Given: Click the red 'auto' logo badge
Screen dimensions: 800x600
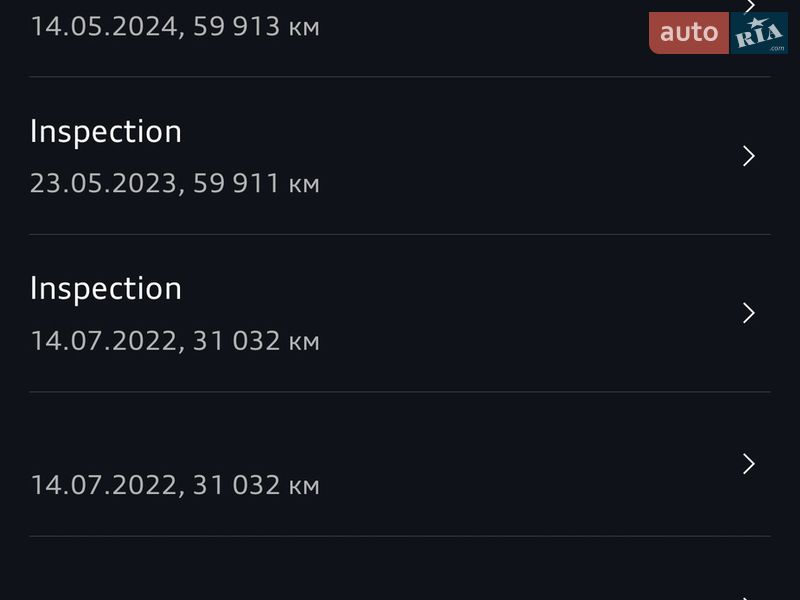Looking at the screenshot, I should [x=689, y=33].
